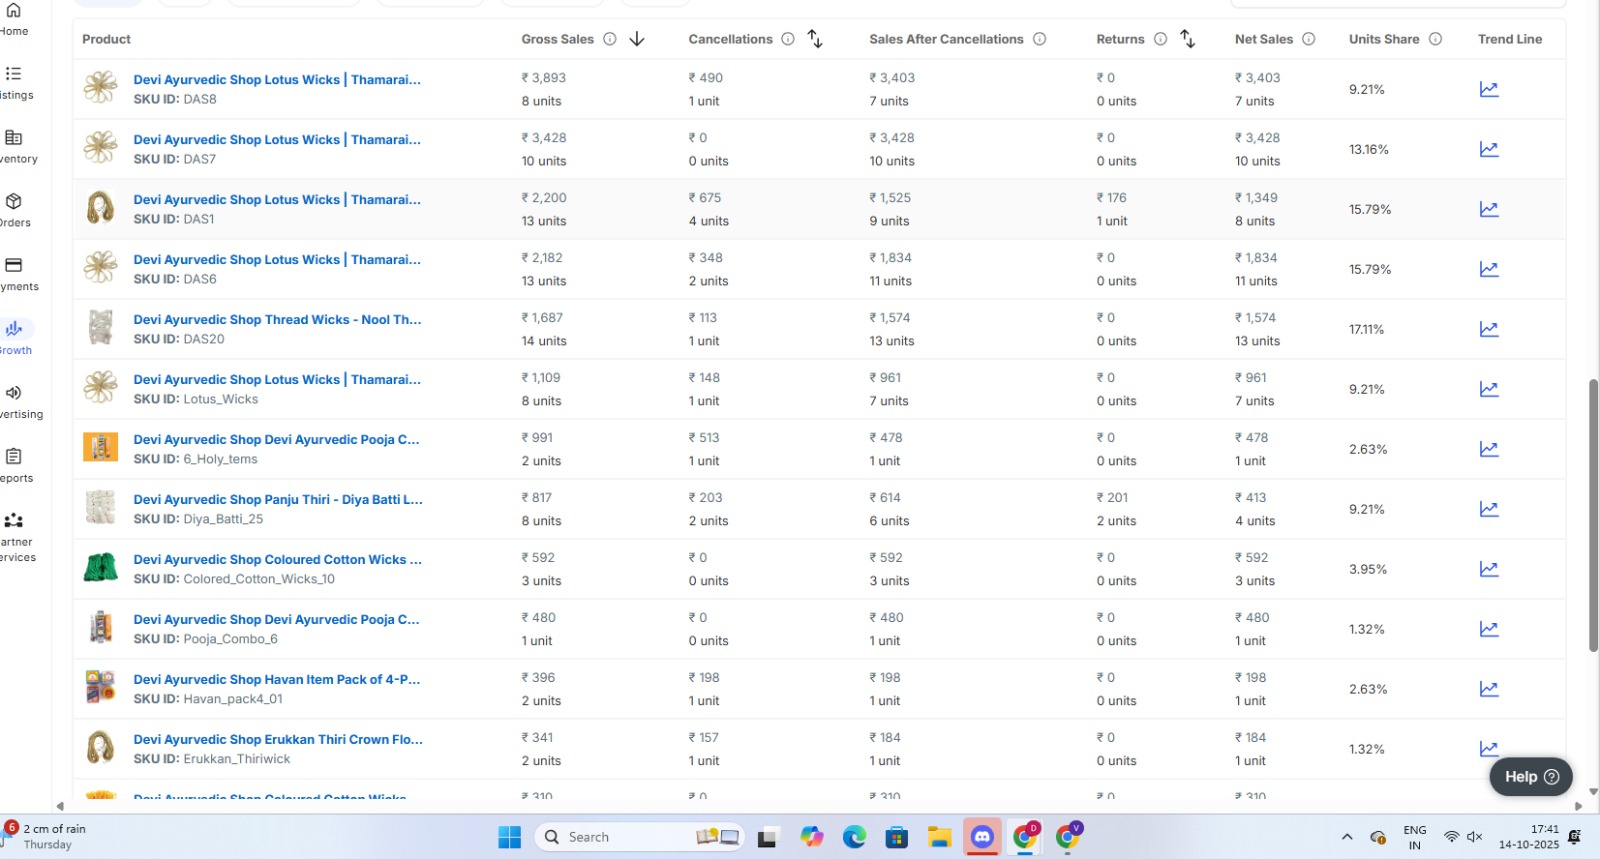The height and width of the screenshot is (859, 1600).
Task: Click the Help button
Action: click(x=1530, y=777)
